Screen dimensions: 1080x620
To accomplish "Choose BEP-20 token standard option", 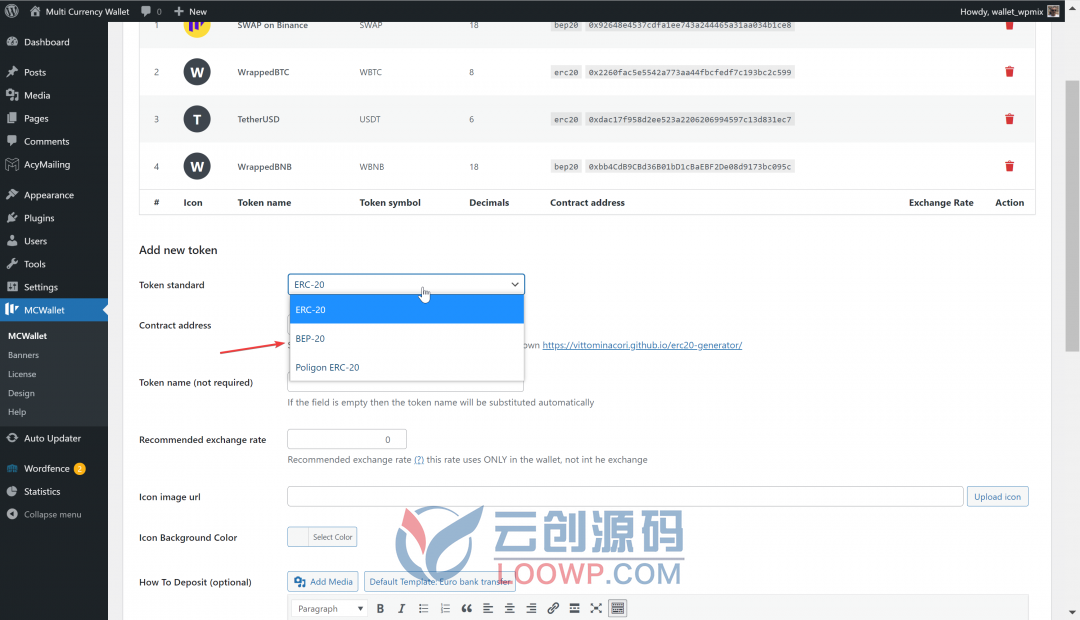I will point(406,338).
